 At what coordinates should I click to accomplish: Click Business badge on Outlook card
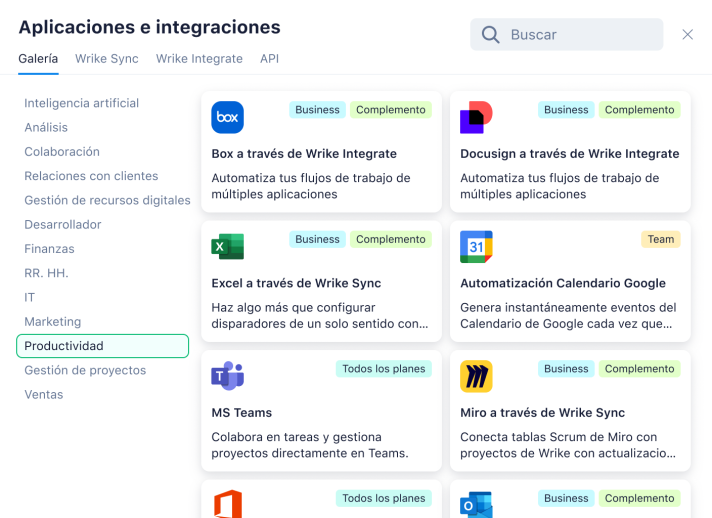[x=566, y=498]
